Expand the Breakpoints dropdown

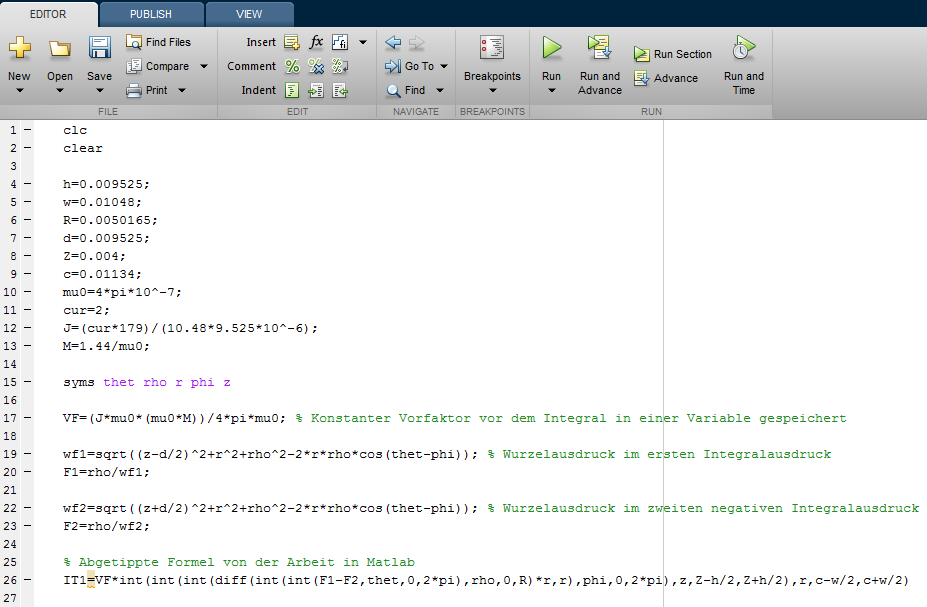coord(492,91)
